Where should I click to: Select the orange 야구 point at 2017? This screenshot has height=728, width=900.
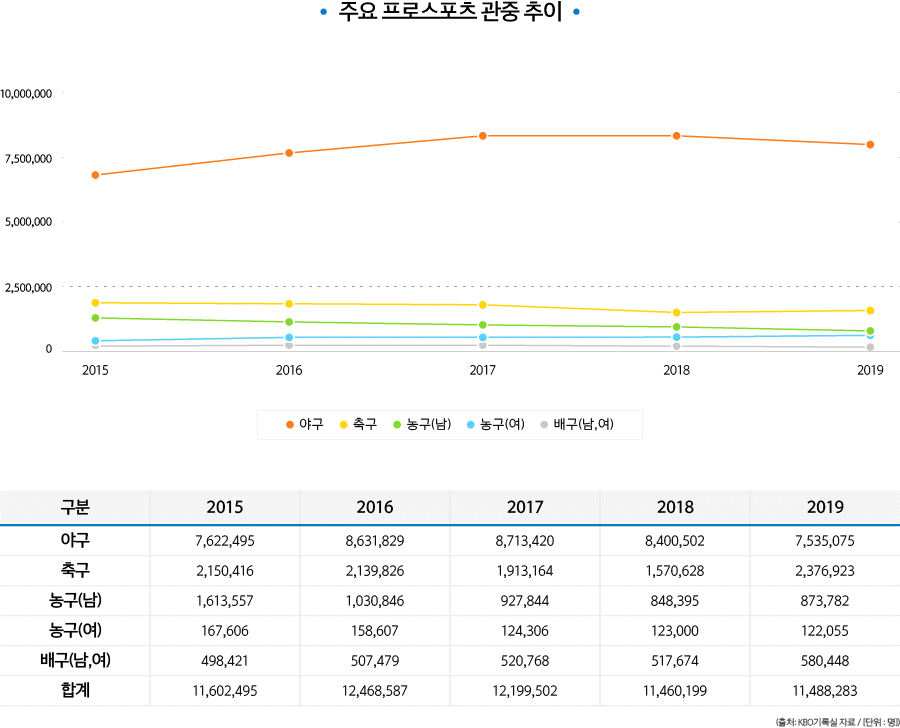(x=483, y=136)
